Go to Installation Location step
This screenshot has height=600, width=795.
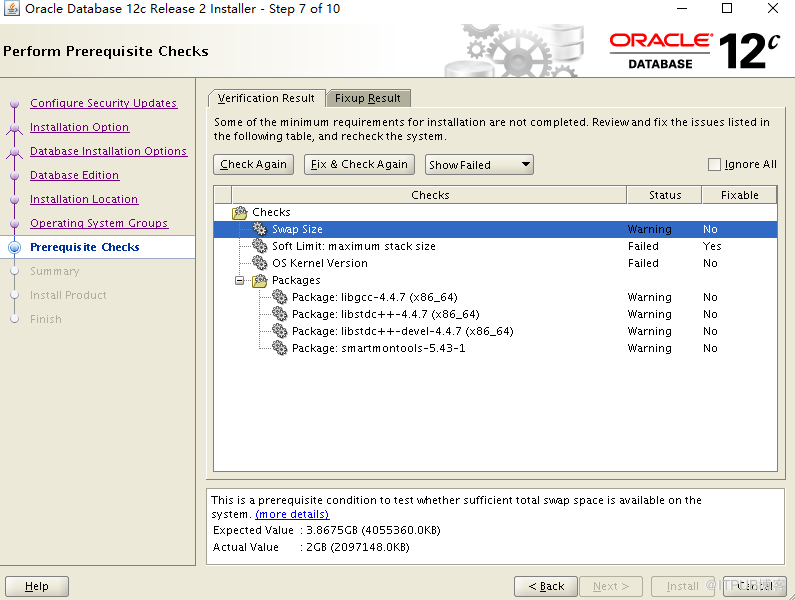coord(84,199)
